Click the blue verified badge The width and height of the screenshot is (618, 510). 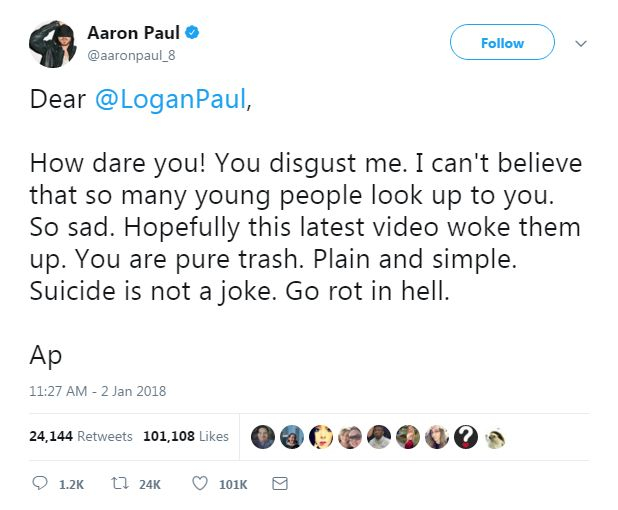(192, 32)
